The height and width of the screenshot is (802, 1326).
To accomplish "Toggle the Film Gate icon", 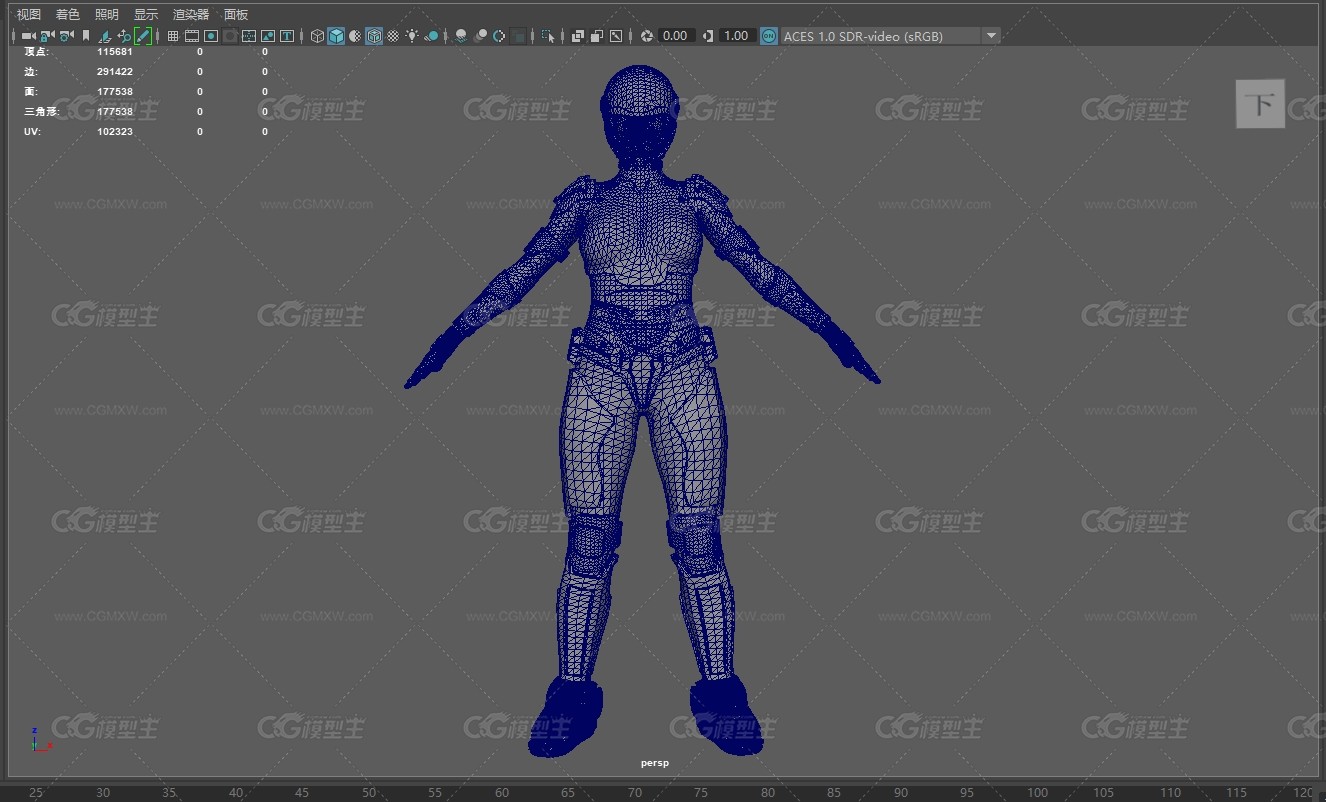I will click(191, 36).
